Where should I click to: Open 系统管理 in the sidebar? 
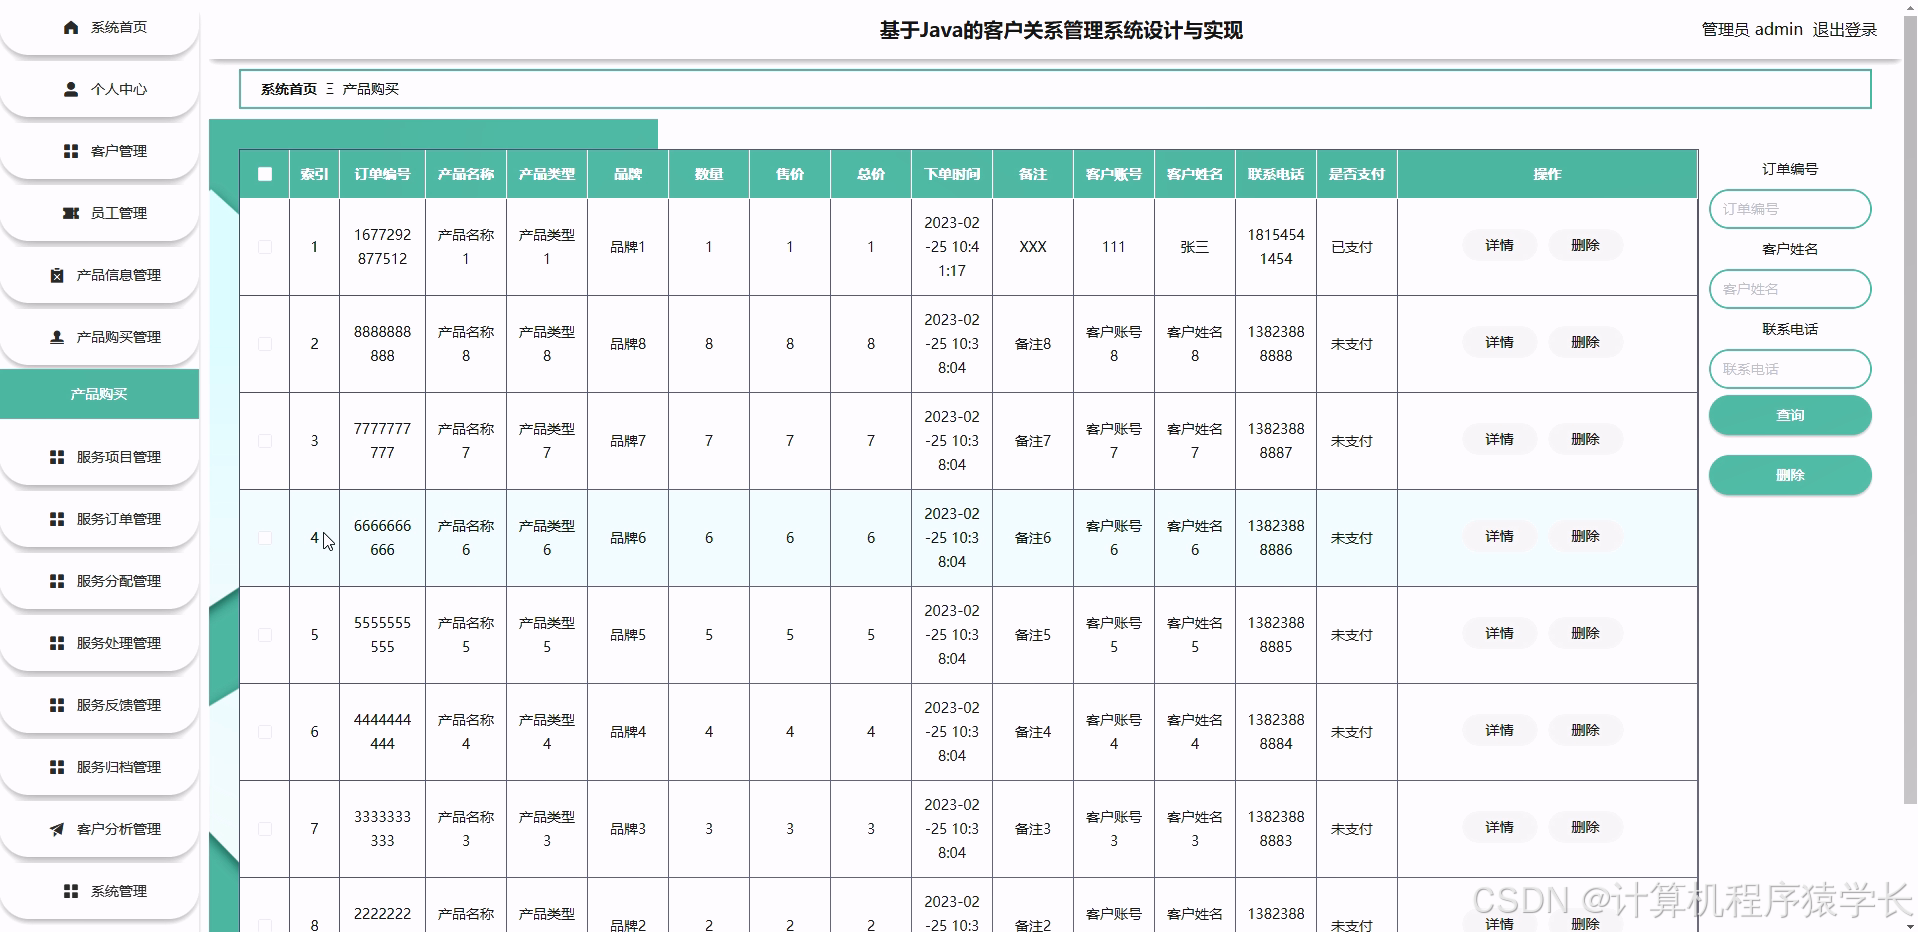[99, 891]
